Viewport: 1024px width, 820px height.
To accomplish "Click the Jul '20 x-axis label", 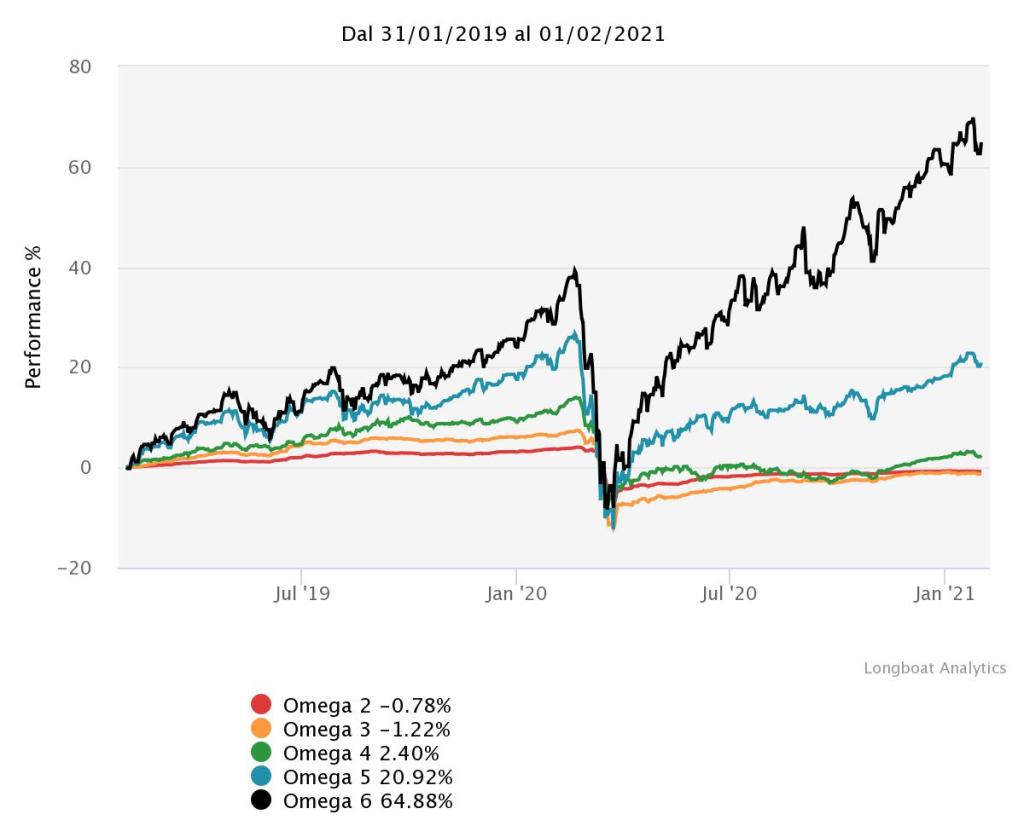I will coord(729,594).
